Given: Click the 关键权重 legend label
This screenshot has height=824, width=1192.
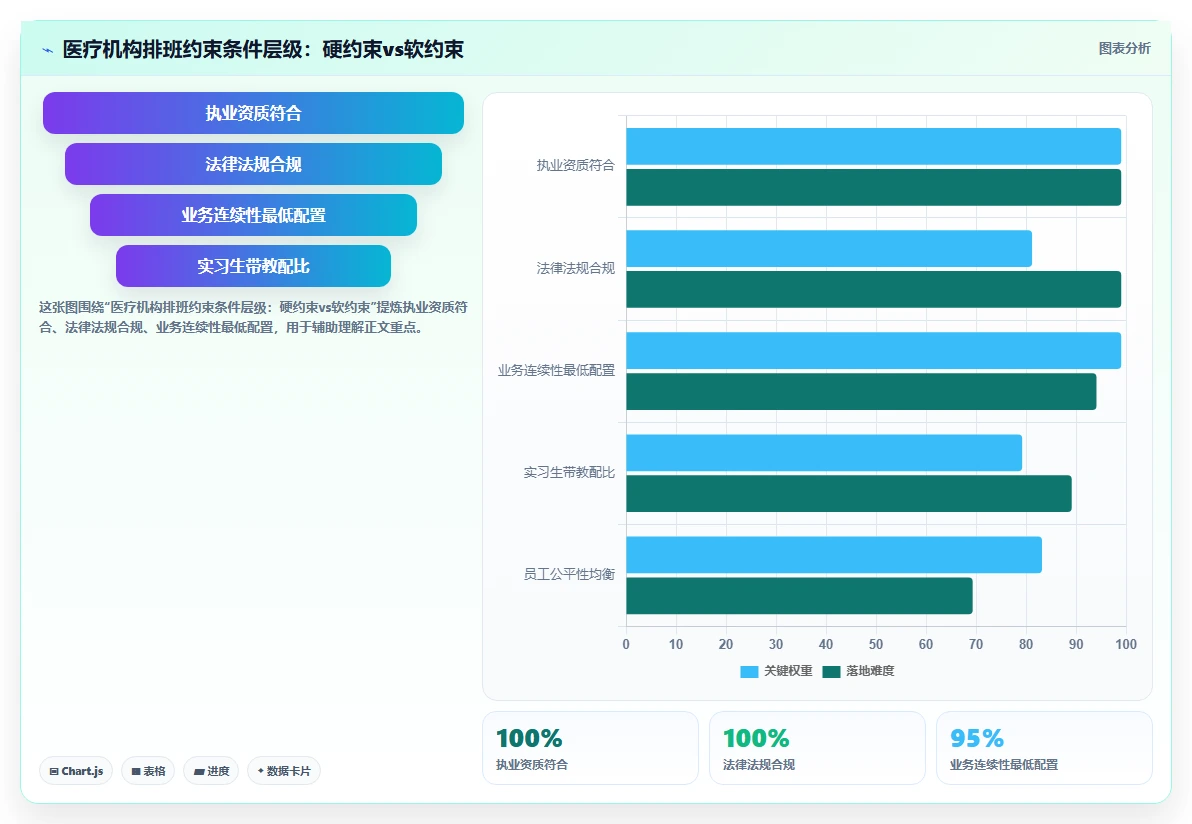Looking at the screenshot, I should pyautogui.click(x=788, y=671).
